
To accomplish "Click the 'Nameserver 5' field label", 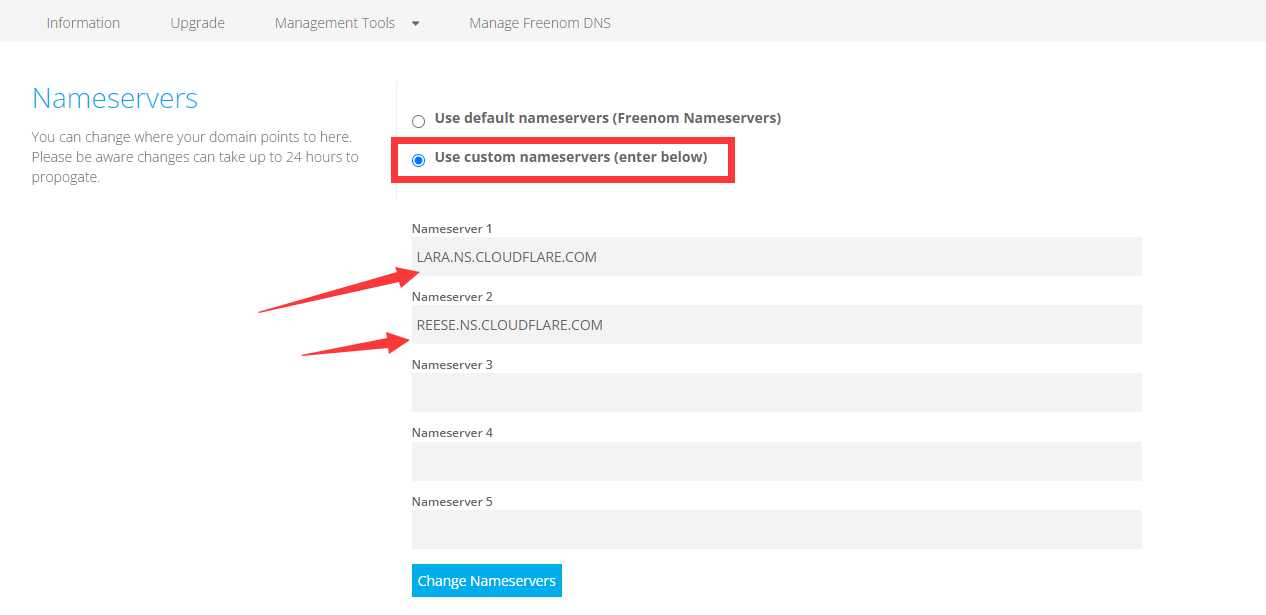I will point(452,502).
